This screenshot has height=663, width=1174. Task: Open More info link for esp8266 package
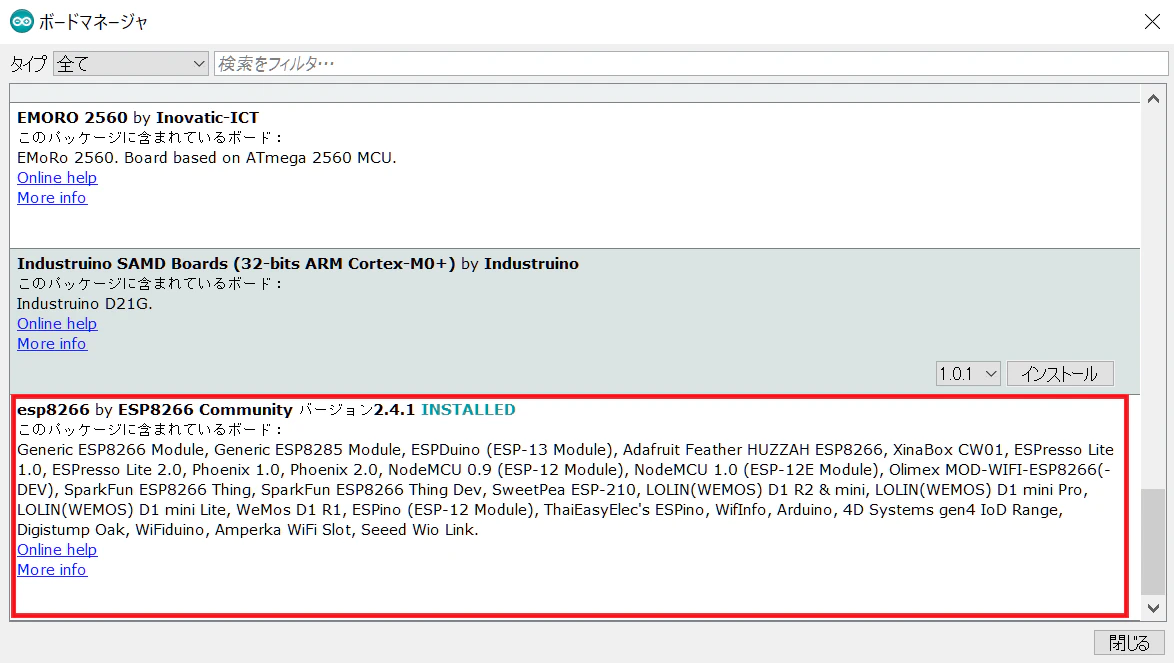pyautogui.click(x=52, y=570)
